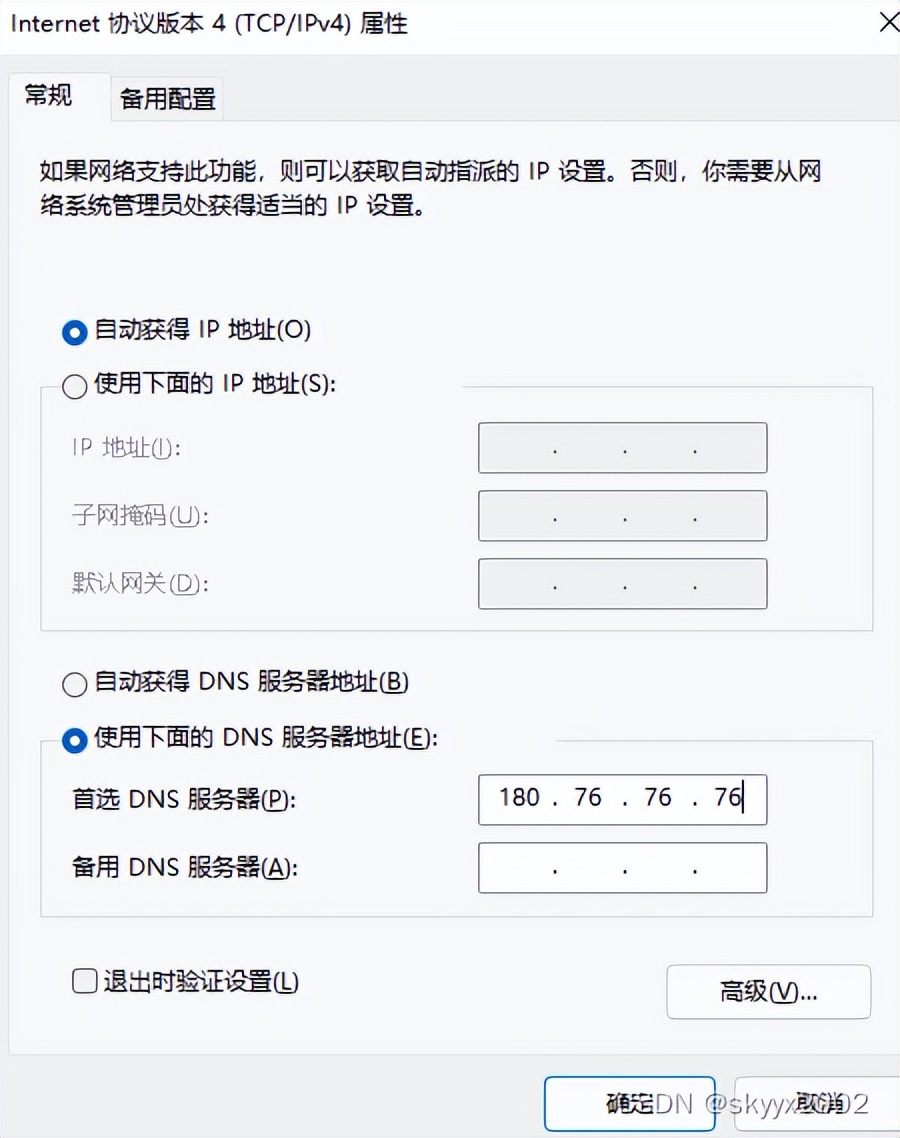Image resolution: width=900 pixels, height=1138 pixels.
Task: Open the 高级 advanced settings dialog
Action: point(768,992)
